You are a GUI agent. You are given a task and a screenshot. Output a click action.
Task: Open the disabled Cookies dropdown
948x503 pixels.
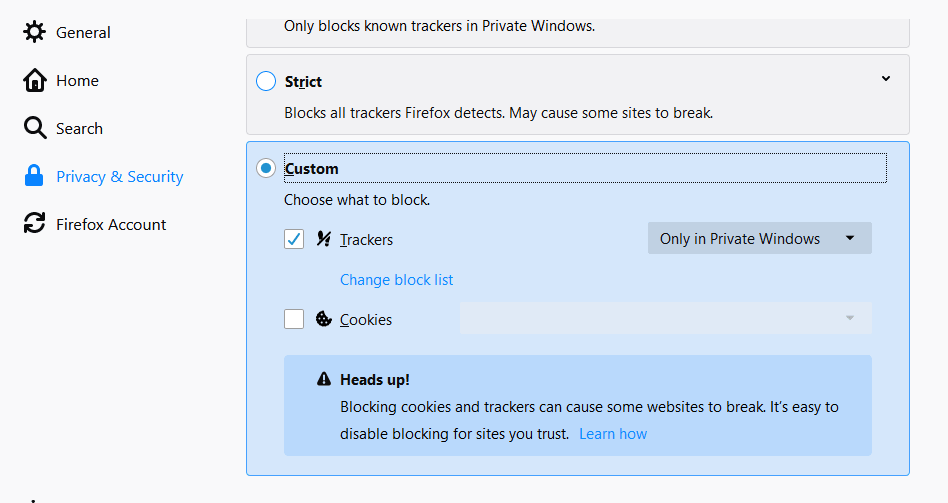(x=666, y=318)
